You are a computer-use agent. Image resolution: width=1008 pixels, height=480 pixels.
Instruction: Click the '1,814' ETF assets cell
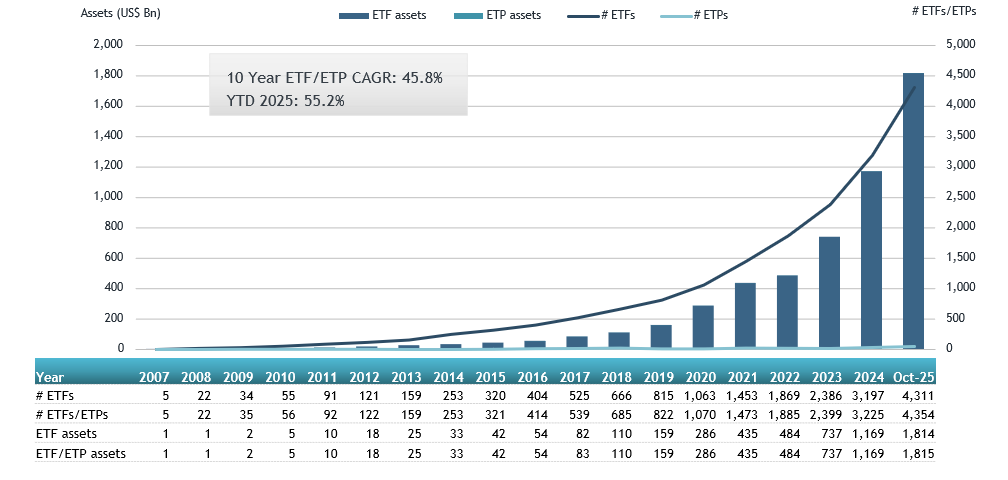pos(921,434)
